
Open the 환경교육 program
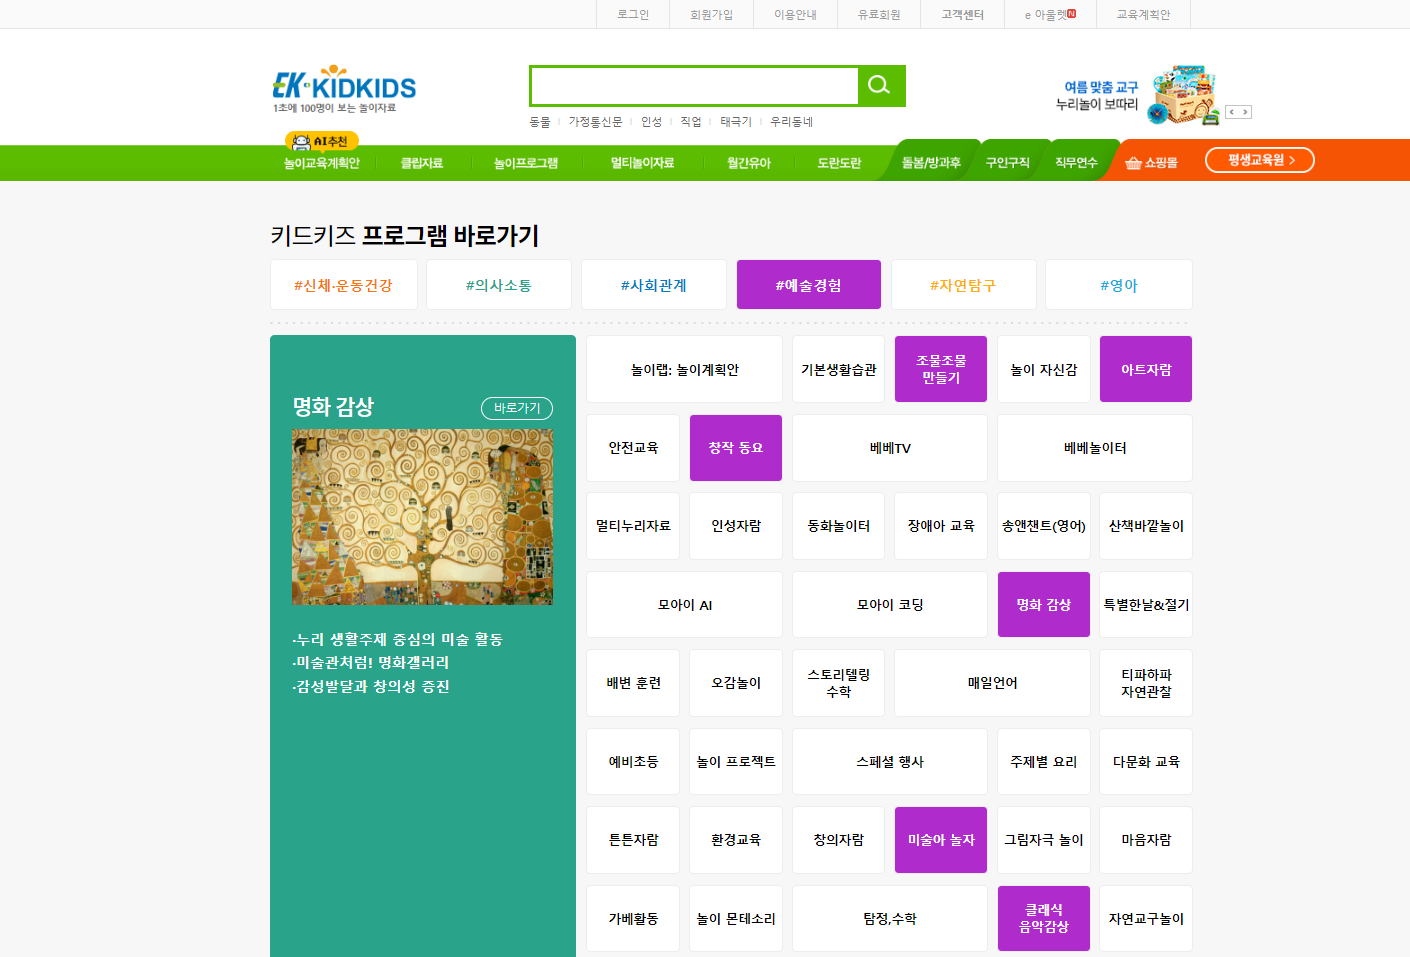[x=736, y=840]
